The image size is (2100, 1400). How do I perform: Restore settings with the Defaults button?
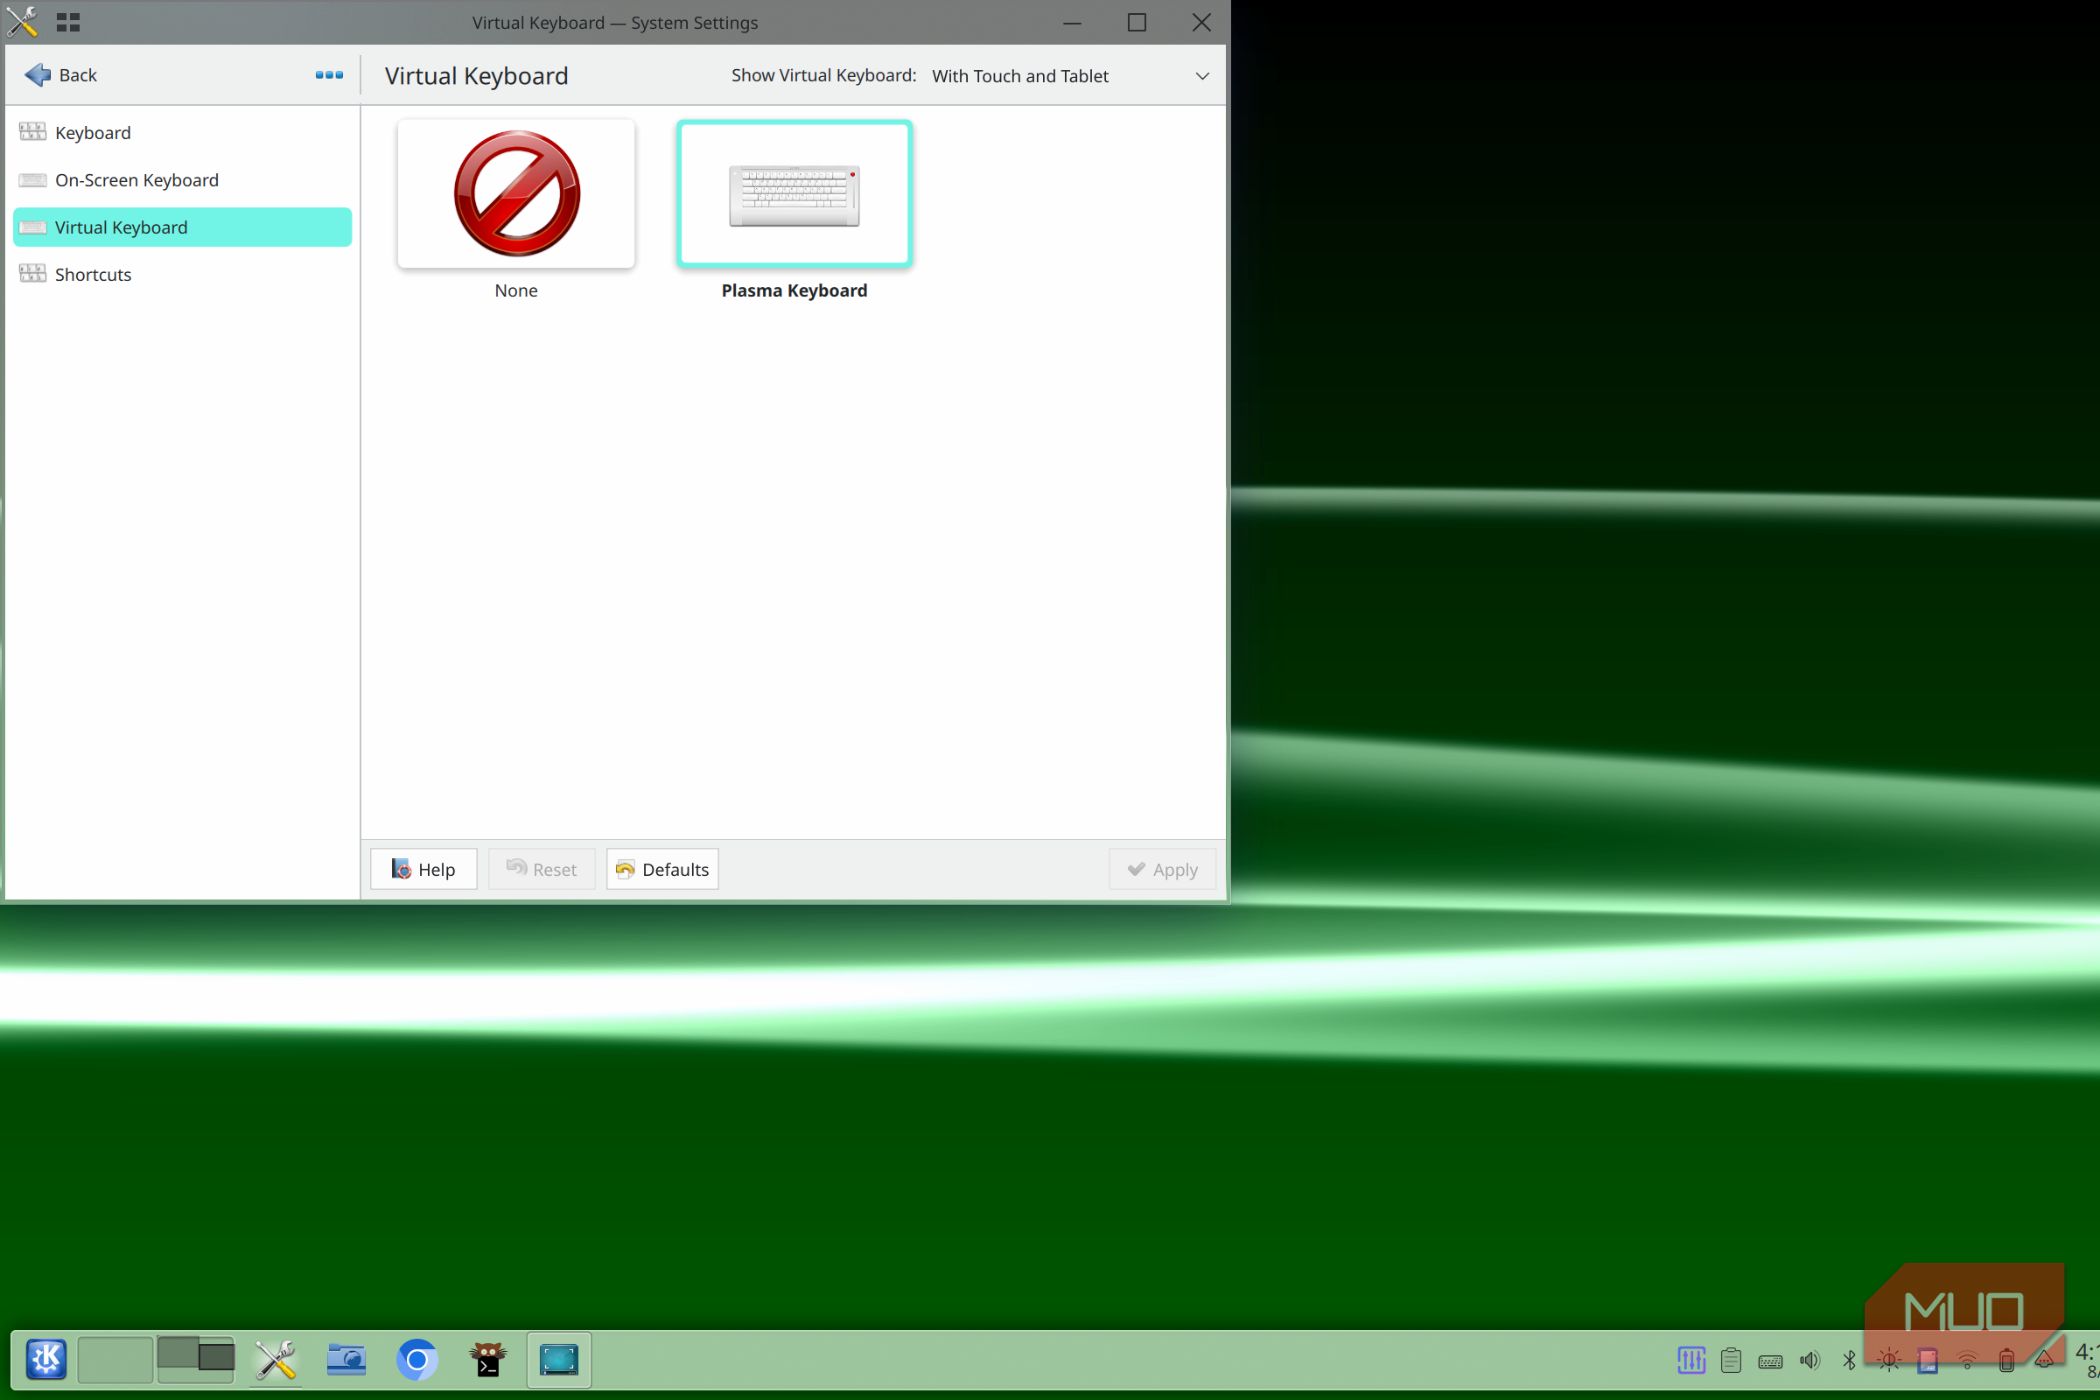coord(662,869)
